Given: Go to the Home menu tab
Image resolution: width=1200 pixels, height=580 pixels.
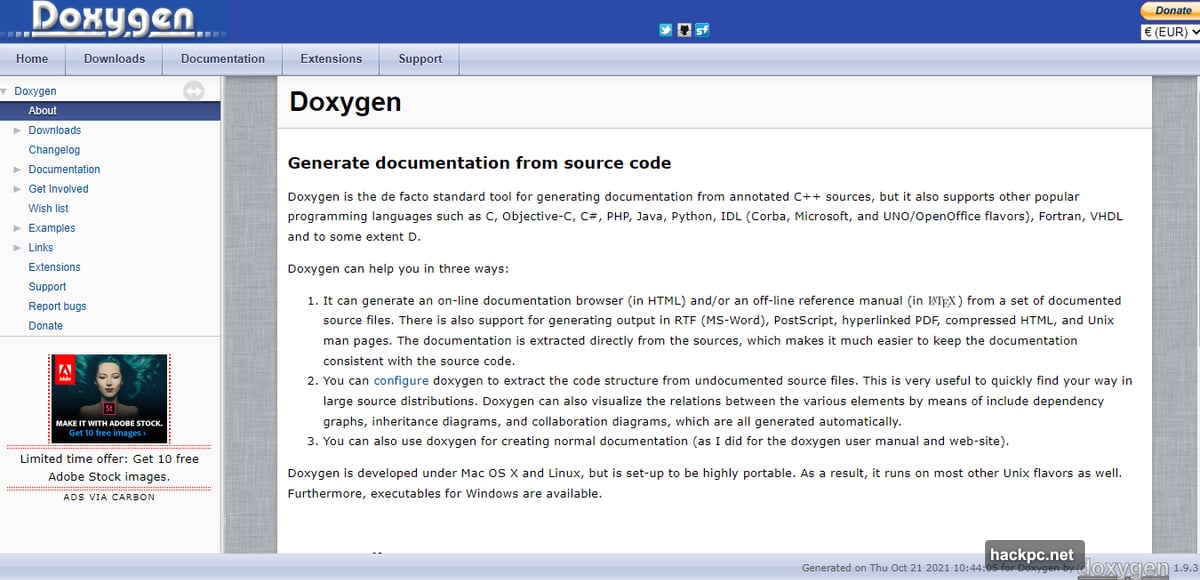Looking at the screenshot, I should pos(32,59).
